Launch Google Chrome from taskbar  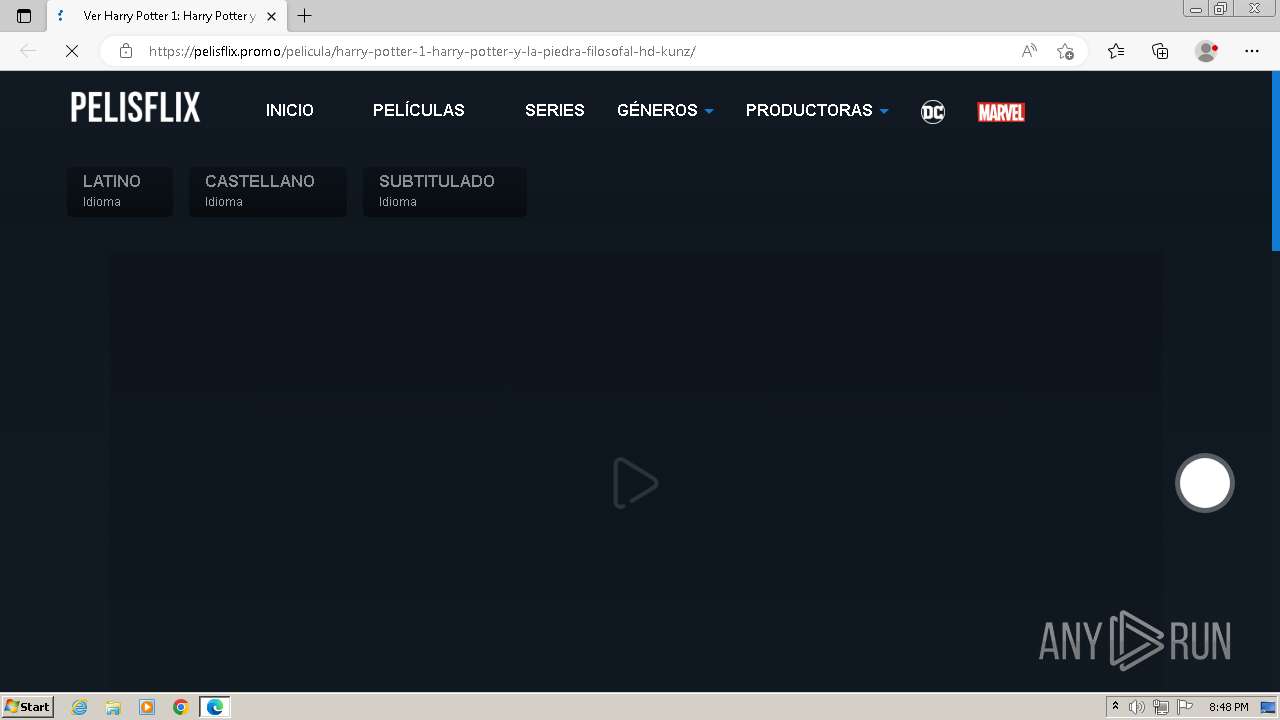click(181, 707)
